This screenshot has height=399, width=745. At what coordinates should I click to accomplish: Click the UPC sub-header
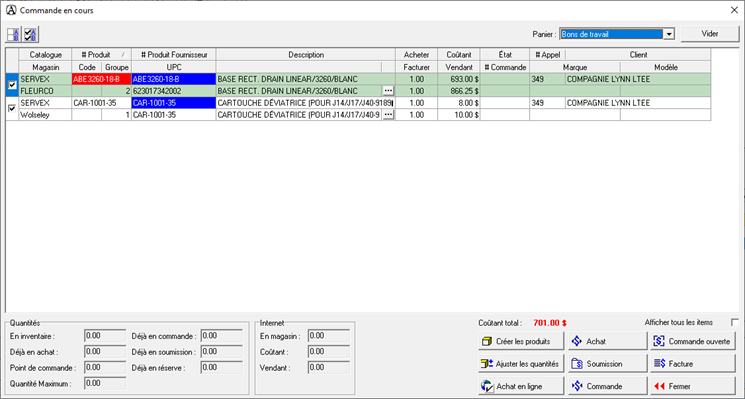click(174, 67)
